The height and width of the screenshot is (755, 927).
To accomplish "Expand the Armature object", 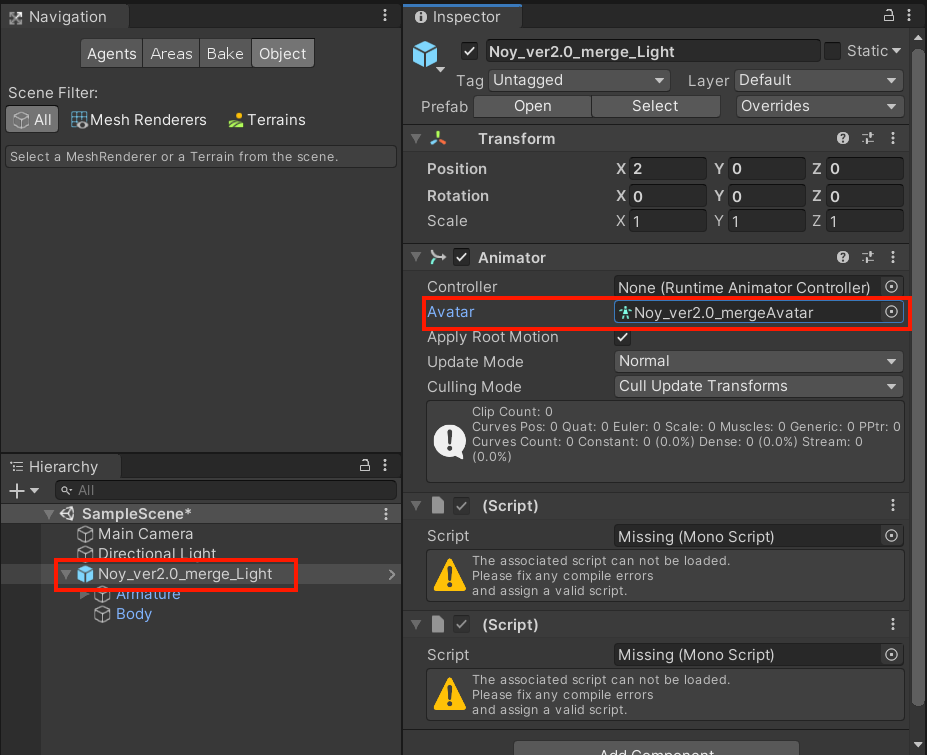I will [85, 594].
